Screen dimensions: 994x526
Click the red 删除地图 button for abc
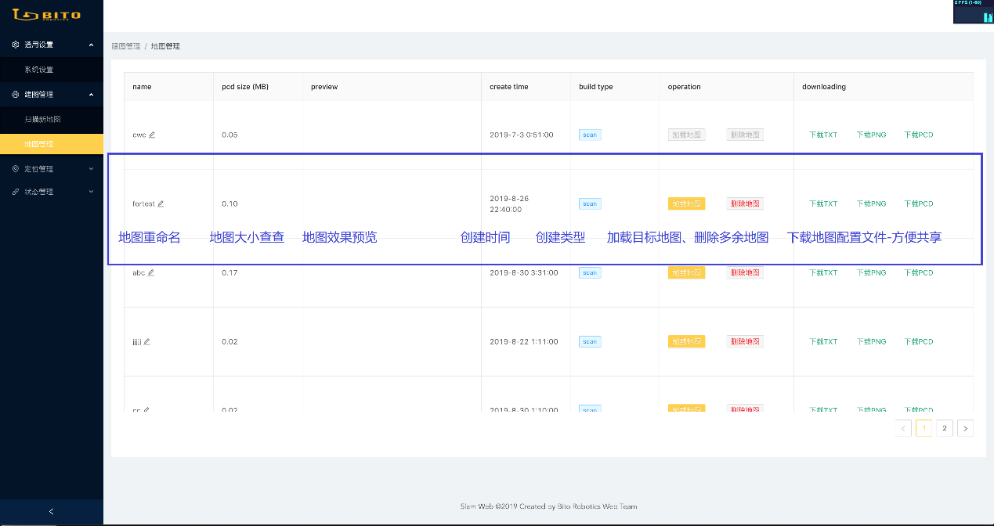coord(745,272)
